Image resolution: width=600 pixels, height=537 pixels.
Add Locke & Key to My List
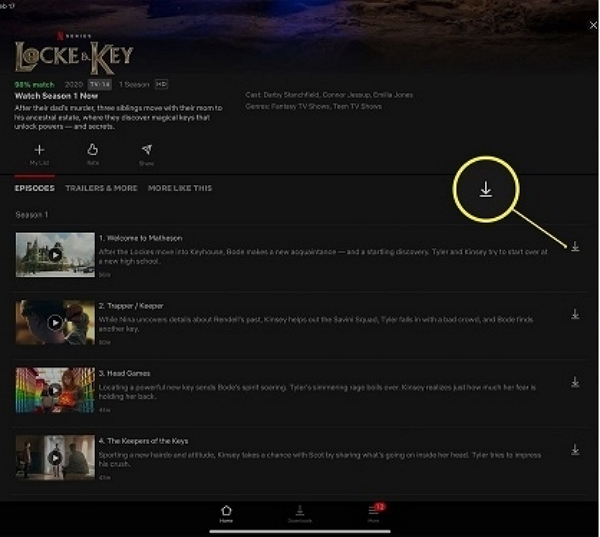click(39, 151)
